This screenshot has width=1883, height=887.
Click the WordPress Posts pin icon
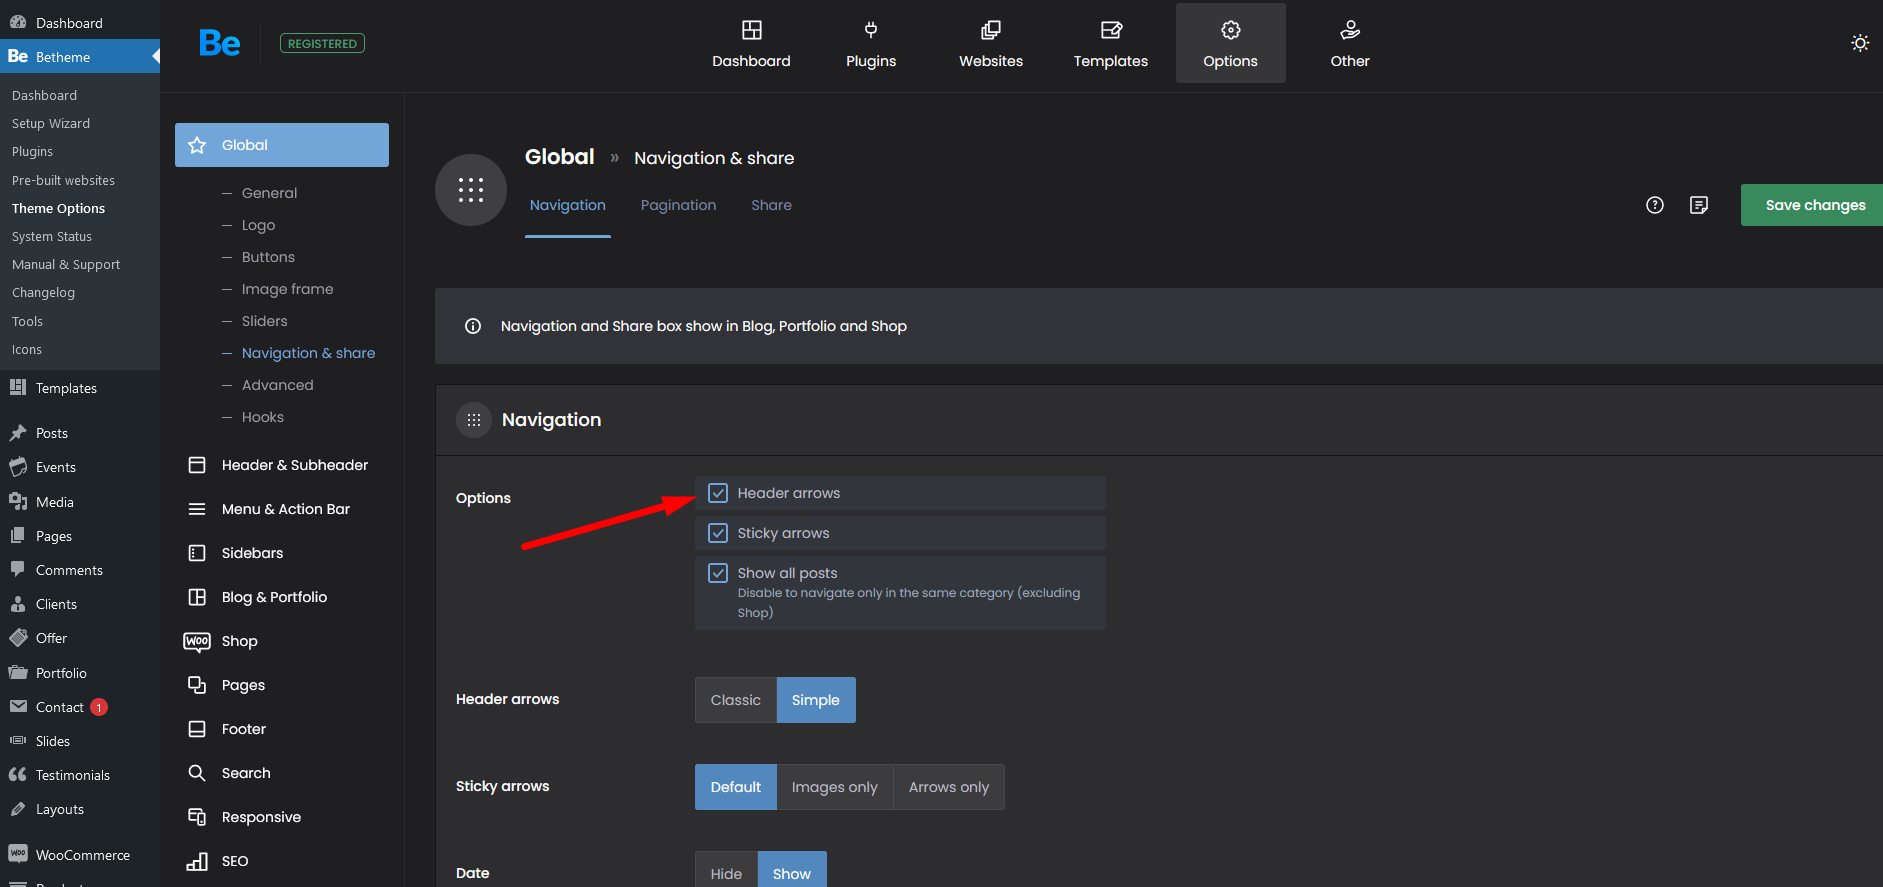tap(18, 433)
